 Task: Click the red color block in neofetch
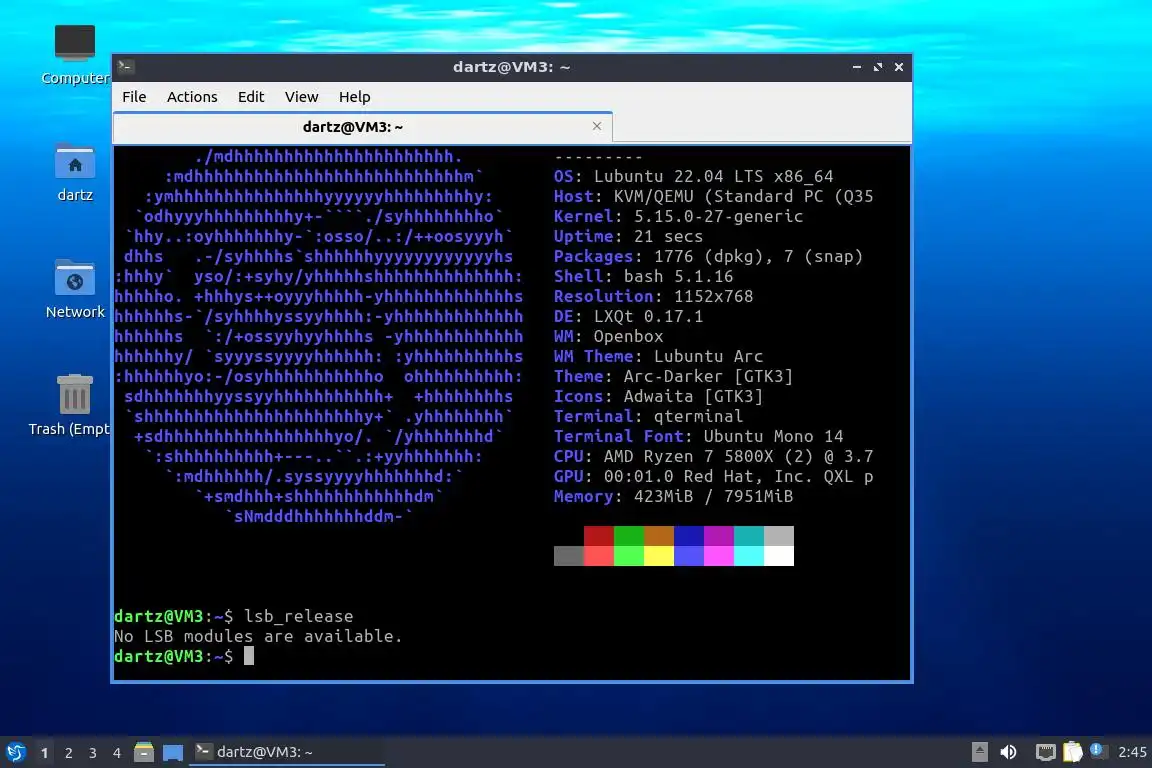pos(599,536)
